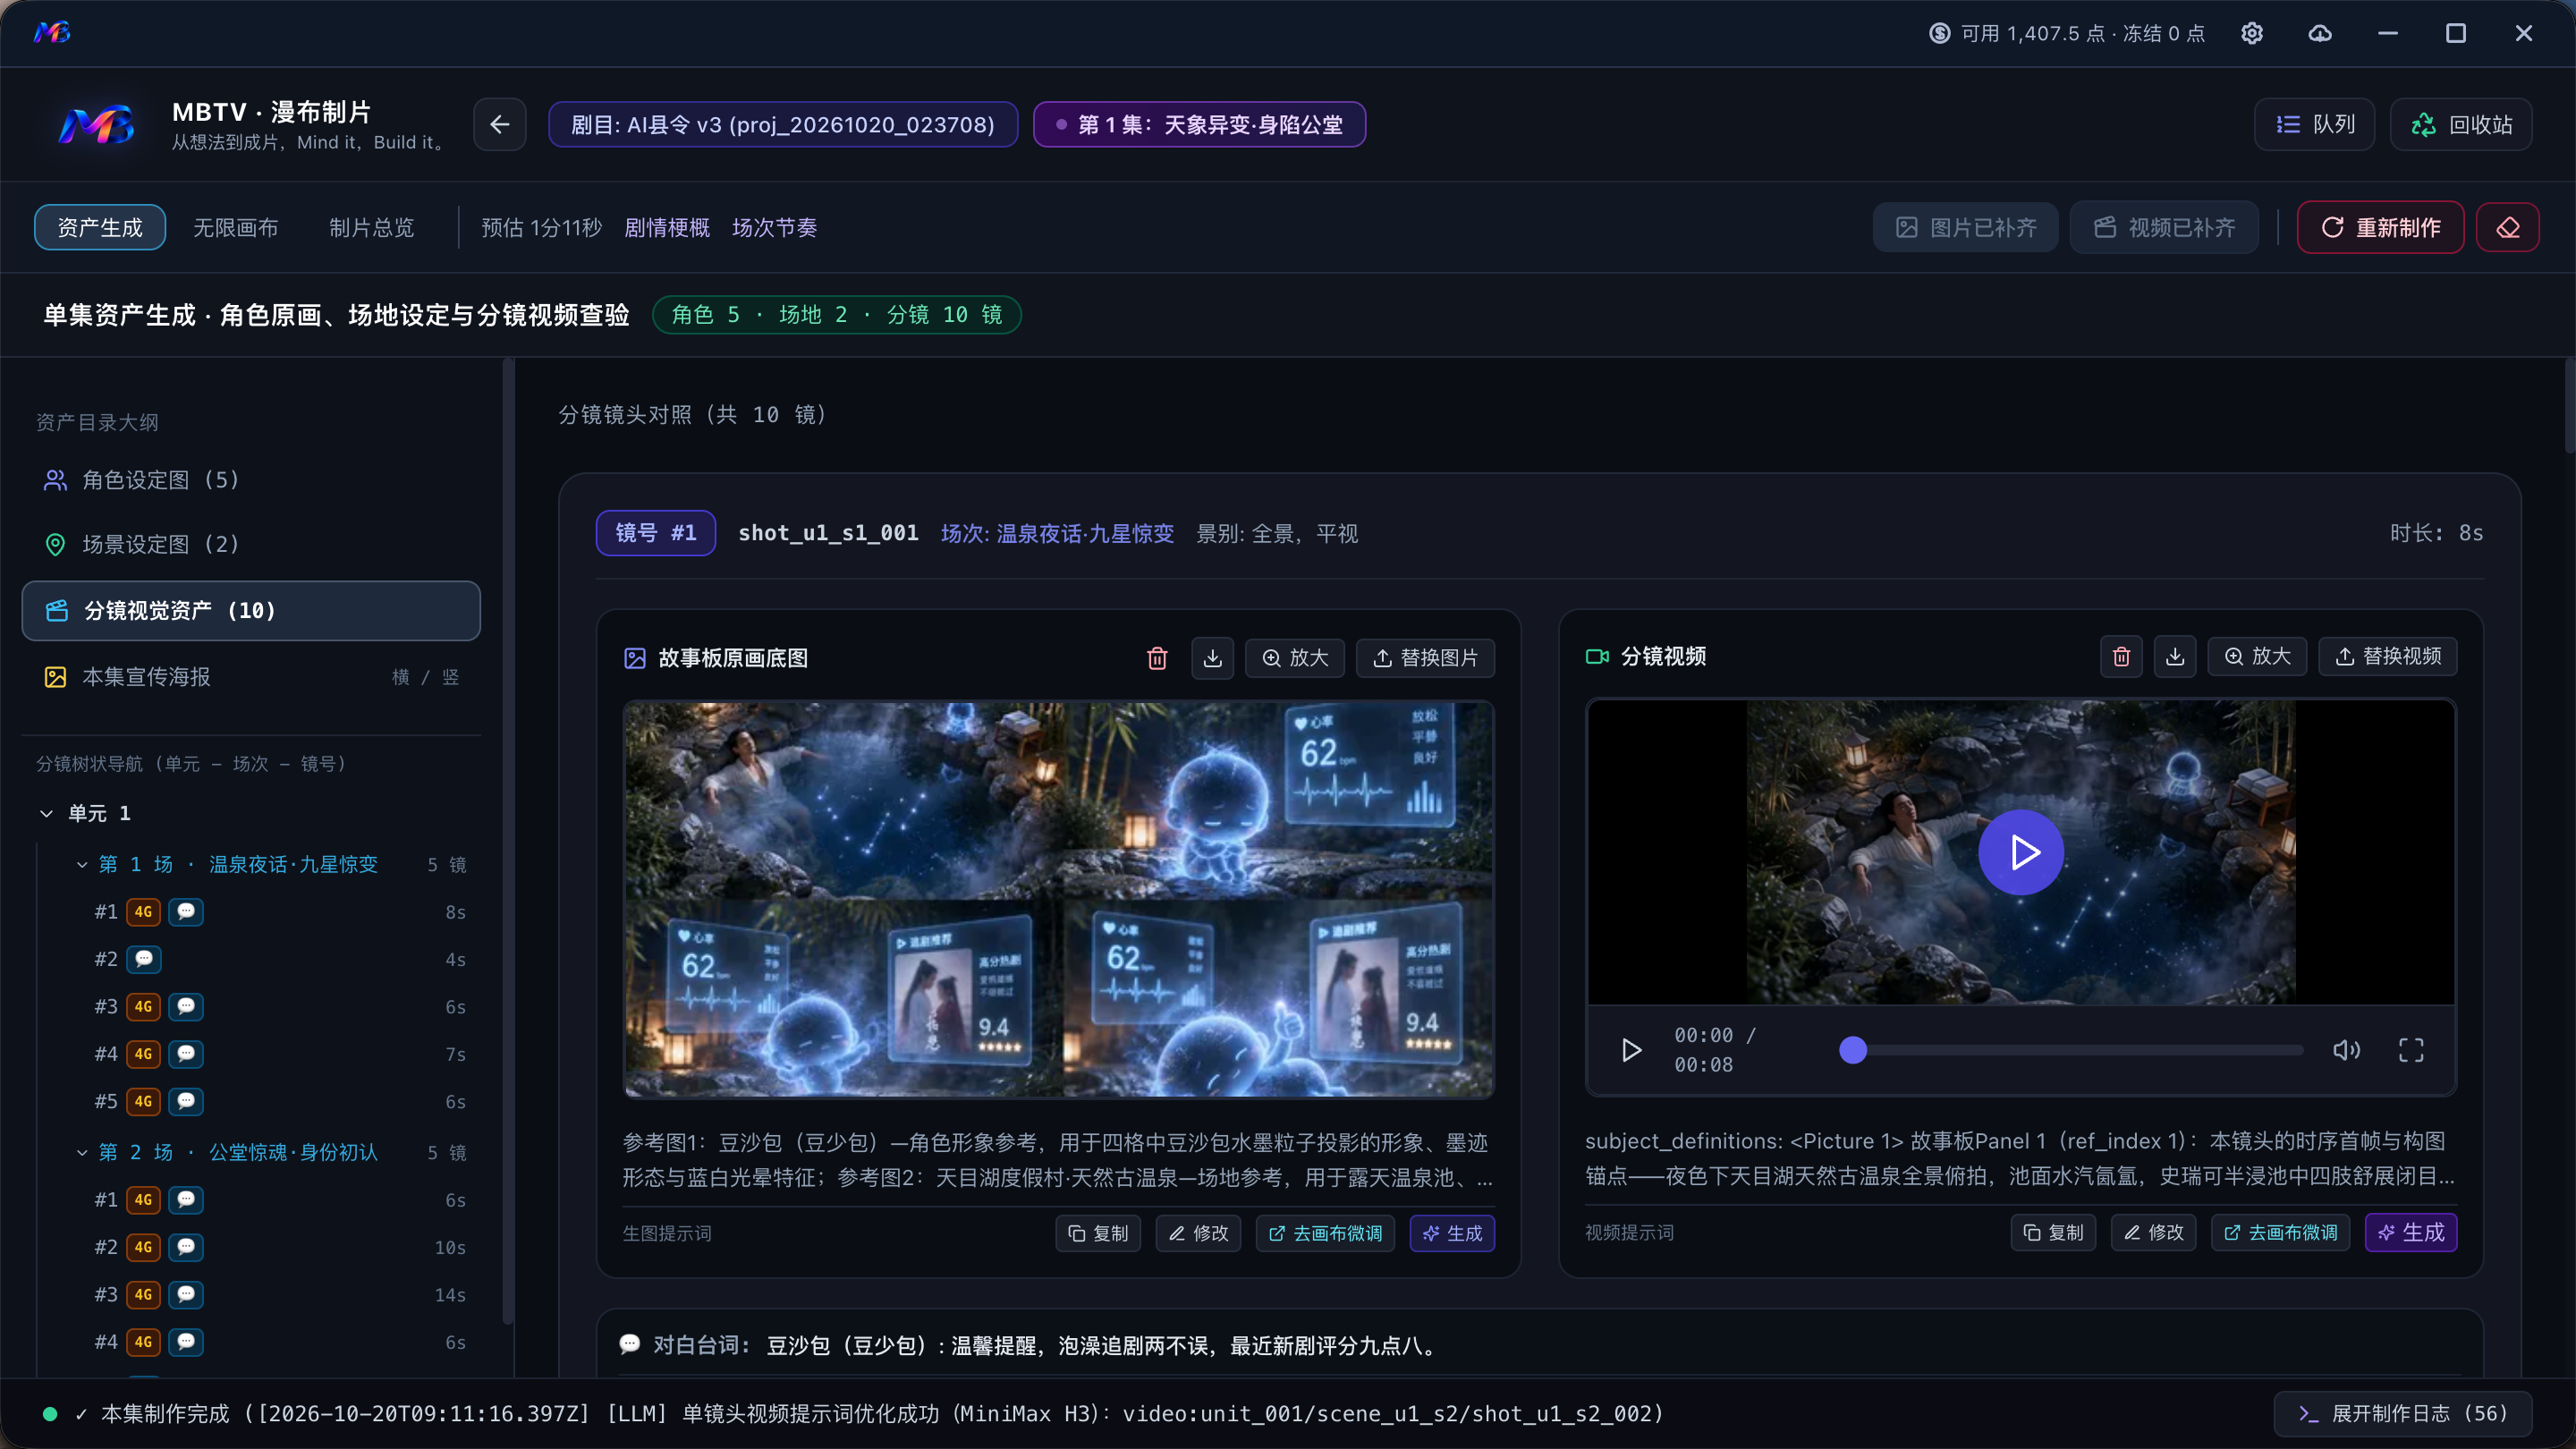This screenshot has height=1449, width=2576.
Task: Click the 重新制作 button
Action: click(2380, 227)
